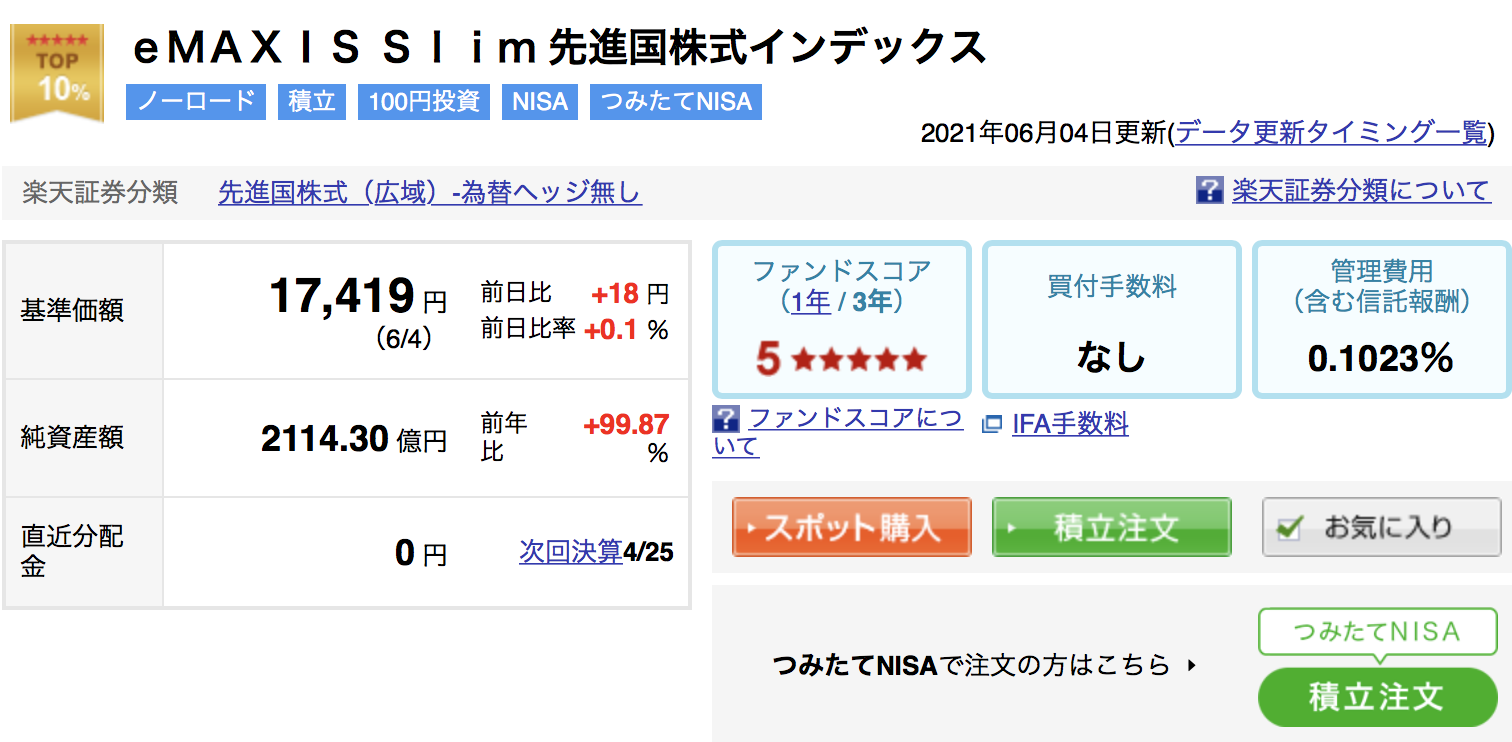Screen dimensions: 1512x742
Task: Select the 積立 tag
Action: click(x=312, y=101)
